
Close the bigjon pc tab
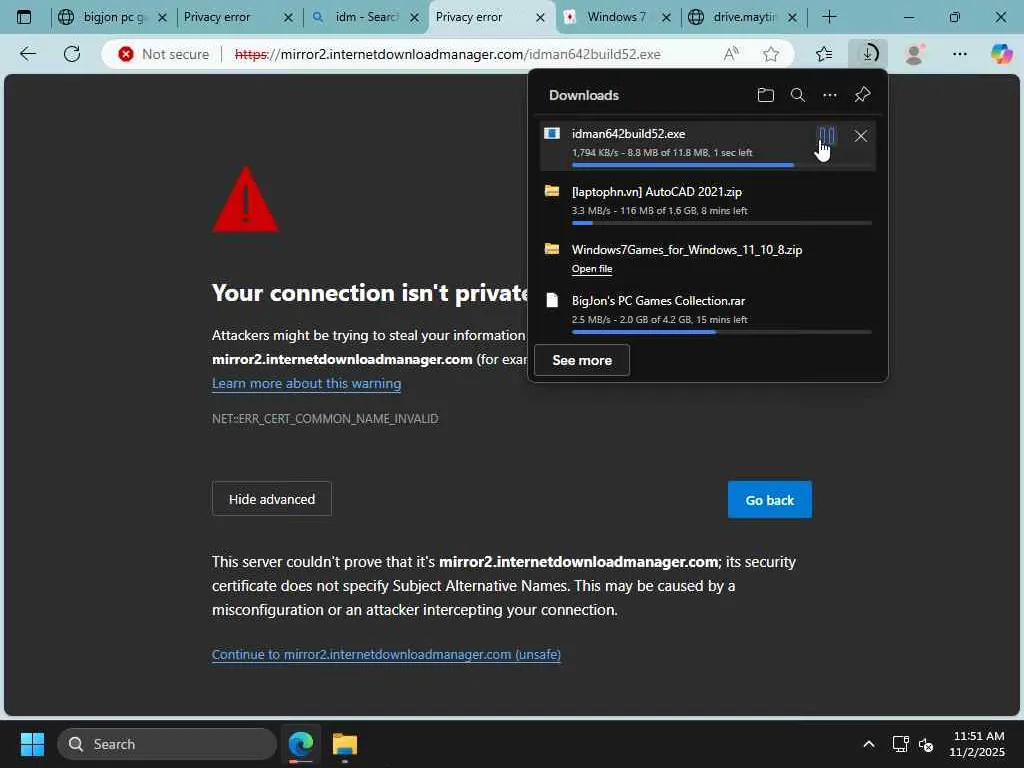point(163,18)
